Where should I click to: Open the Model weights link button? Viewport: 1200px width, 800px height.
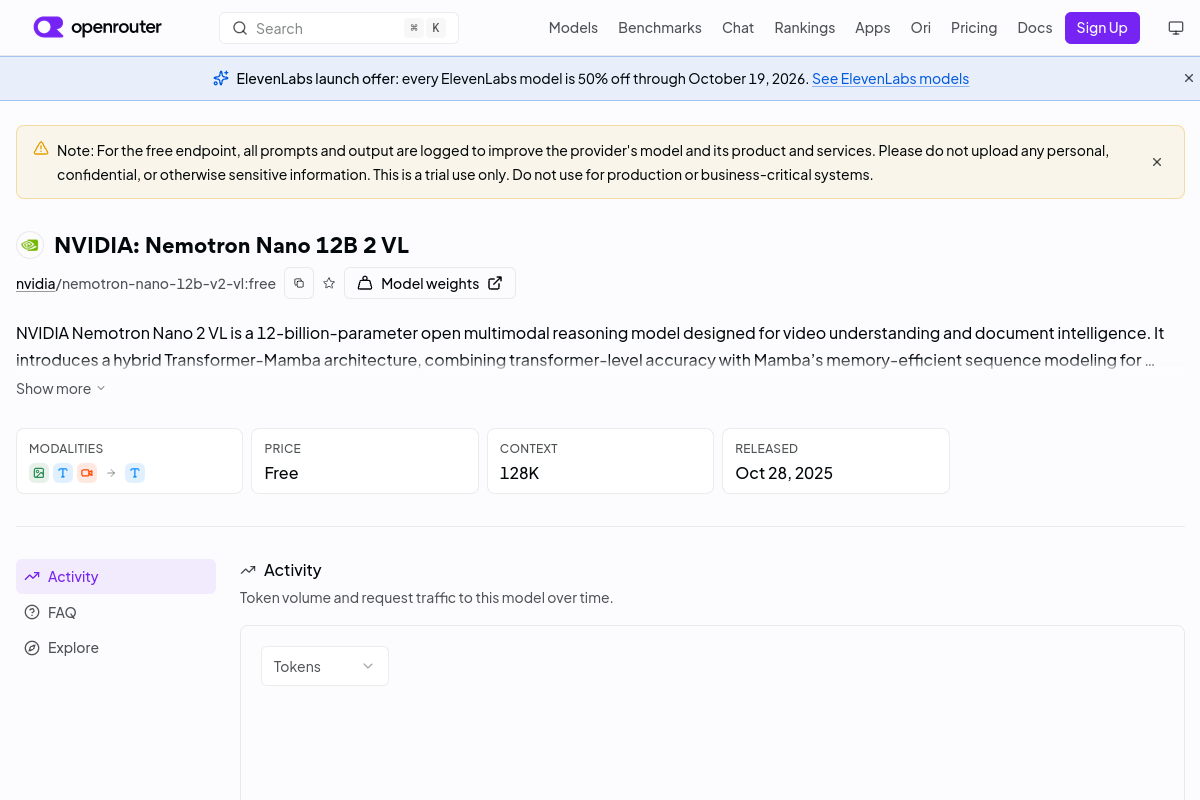click(x=430, y=283)
